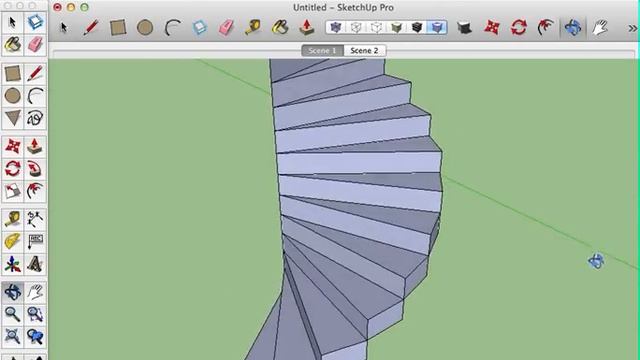Viewport: 640px width, 360px height.
Task: Switch to Shaded With Textures face style
Action: pyautogui.click(x=417, y=27)
